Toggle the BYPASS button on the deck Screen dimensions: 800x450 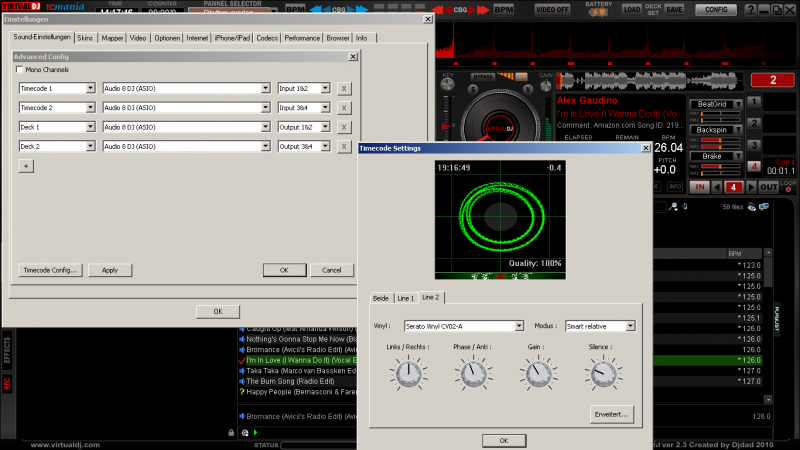(482, 77)
